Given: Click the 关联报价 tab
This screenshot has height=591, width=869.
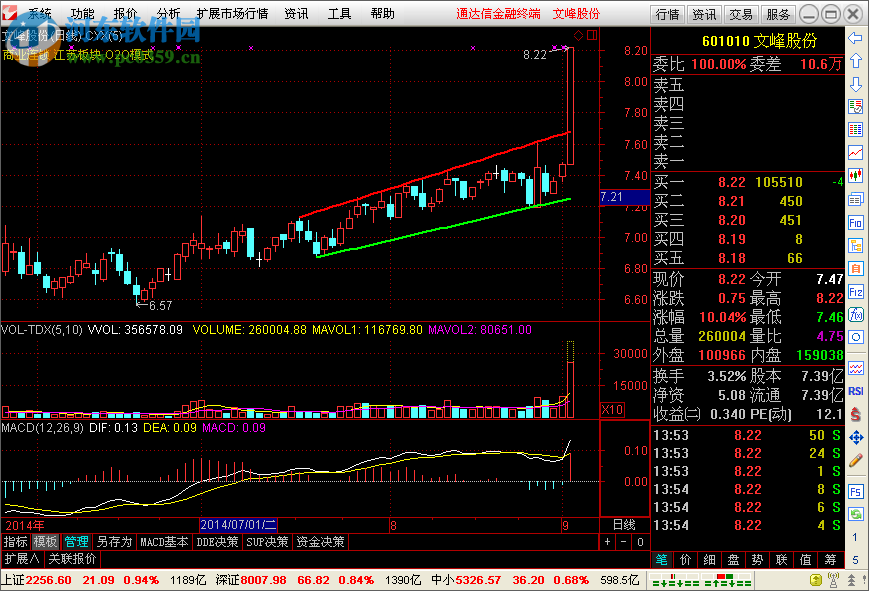Looking at the screenshot, I should pos(72,559).
